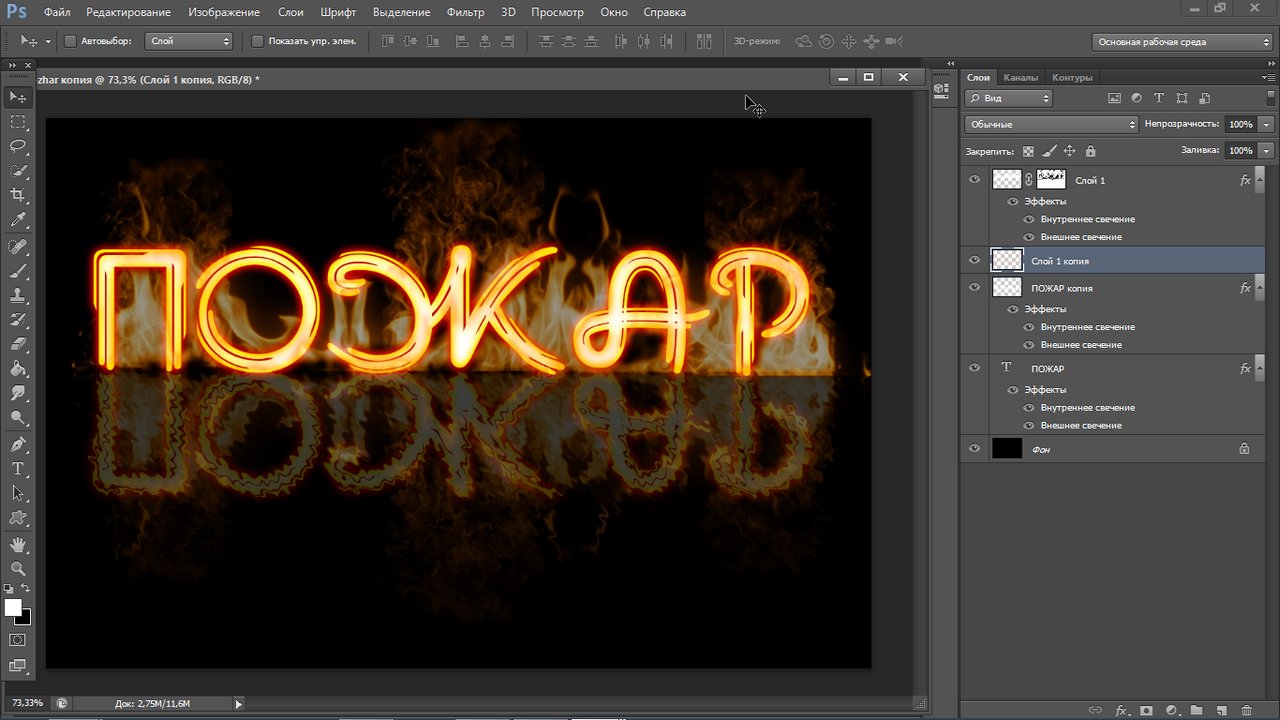Open Заливка slider dropdown arrow

pos(1267,150)
